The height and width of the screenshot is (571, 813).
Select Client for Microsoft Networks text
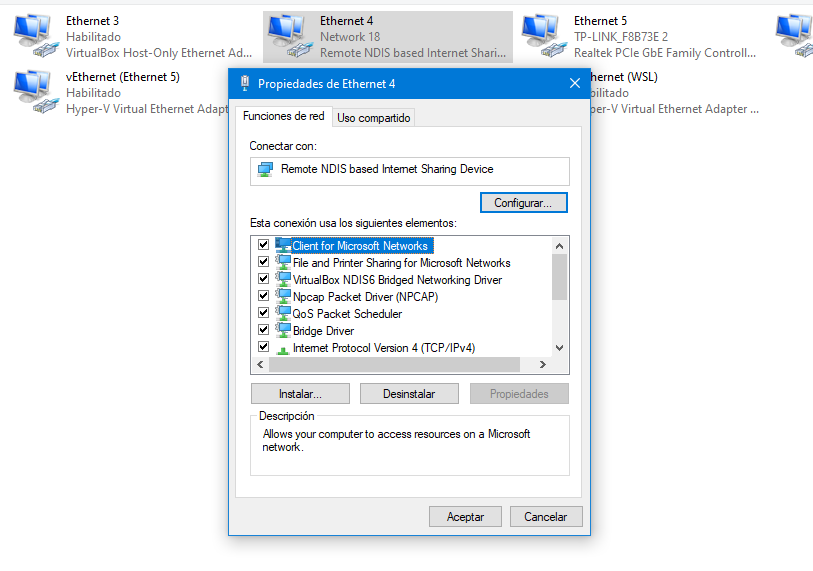click(x=360, y=246)
